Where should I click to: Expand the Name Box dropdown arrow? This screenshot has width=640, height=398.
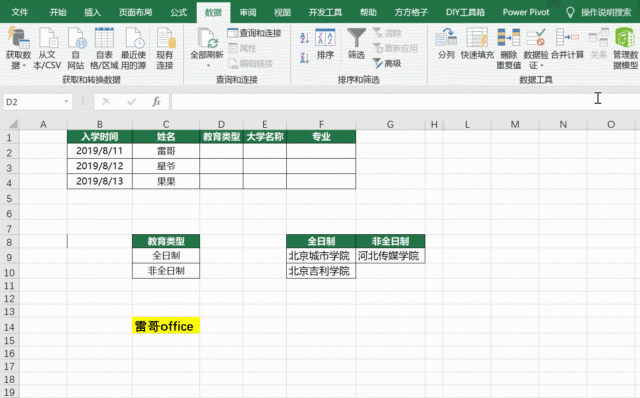(x=66, y=102)
